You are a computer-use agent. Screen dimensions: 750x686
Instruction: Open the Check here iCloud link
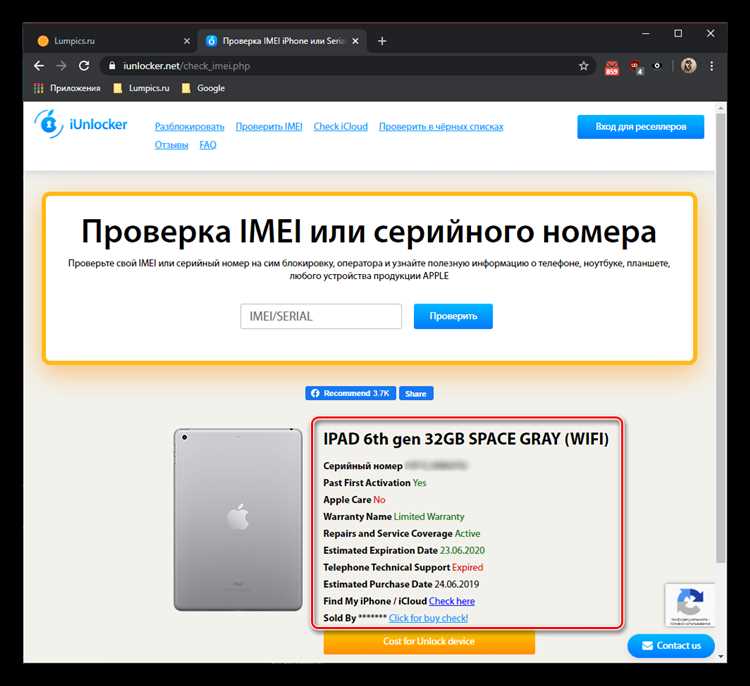[x=452, y=601]
